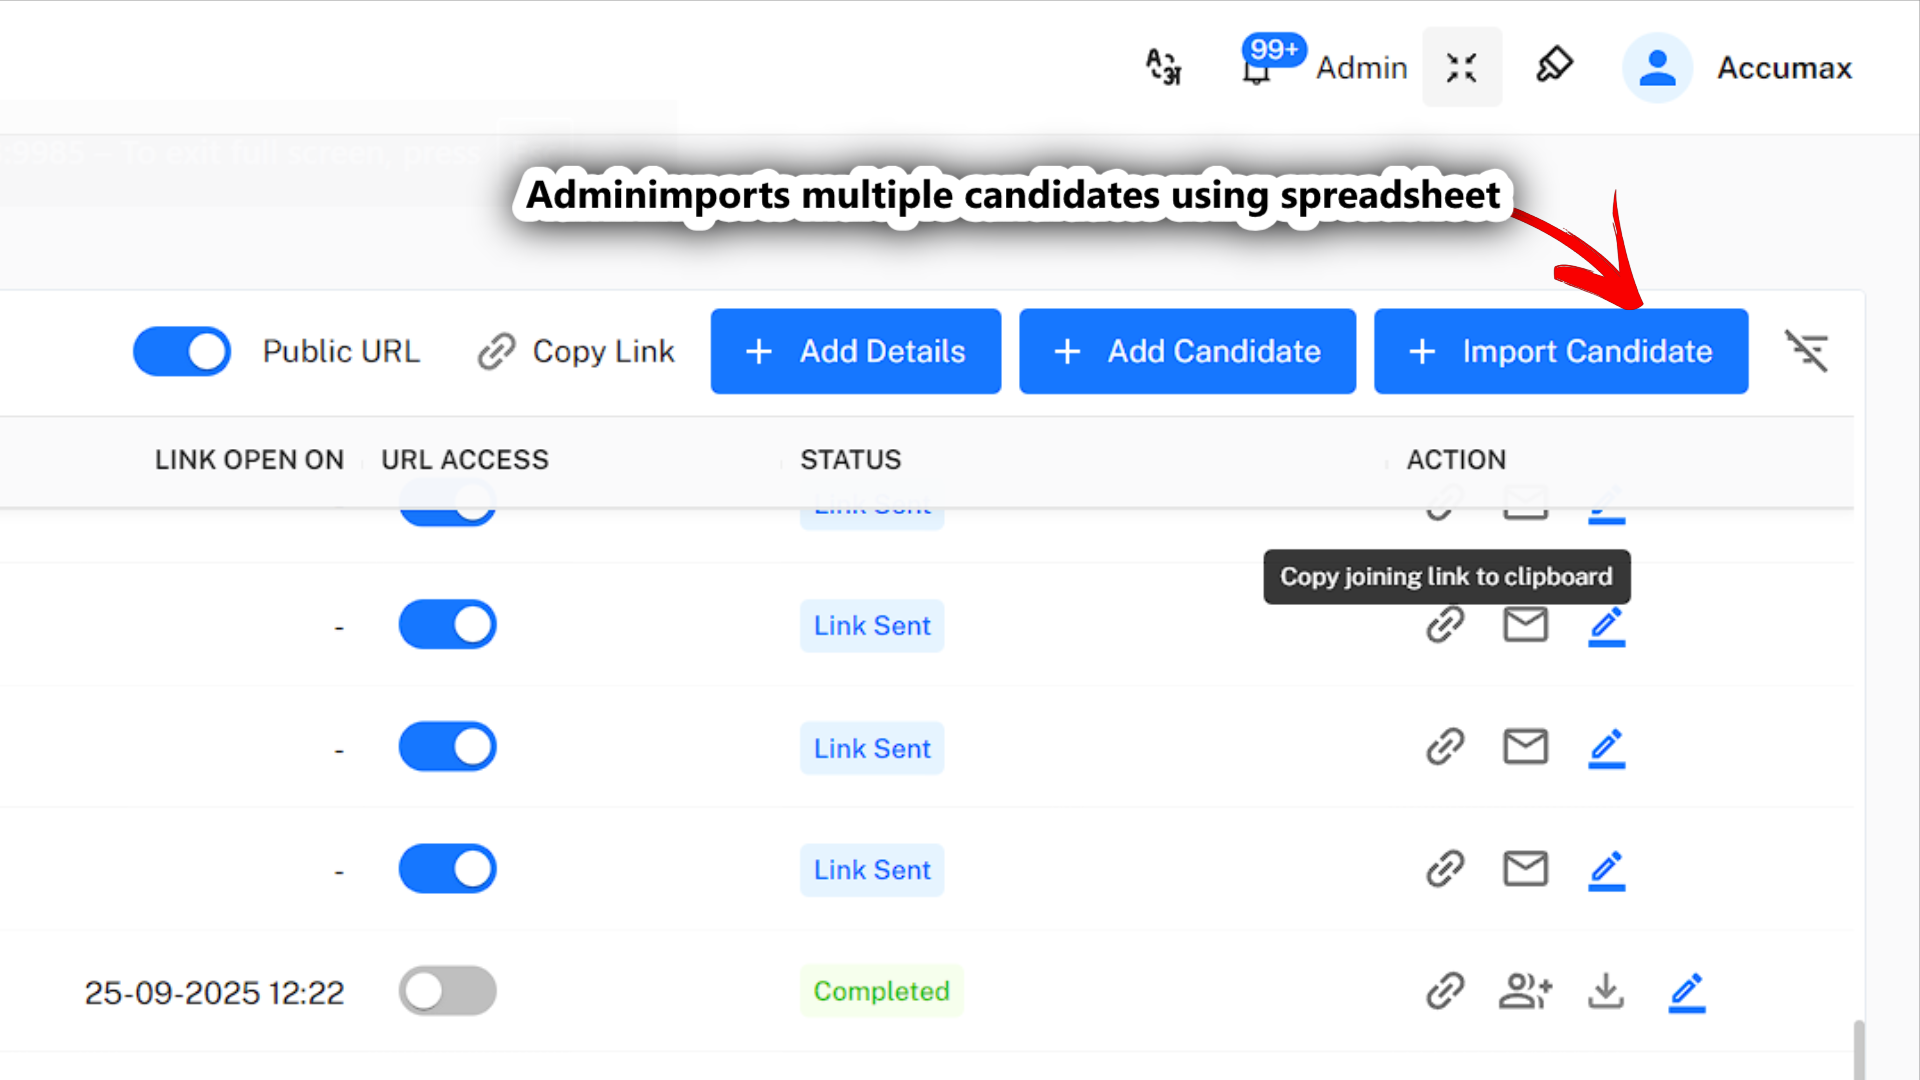Select the URL ACCESS column header
This screenshot has height=1080, width=1920.
(x=465, y=460)
